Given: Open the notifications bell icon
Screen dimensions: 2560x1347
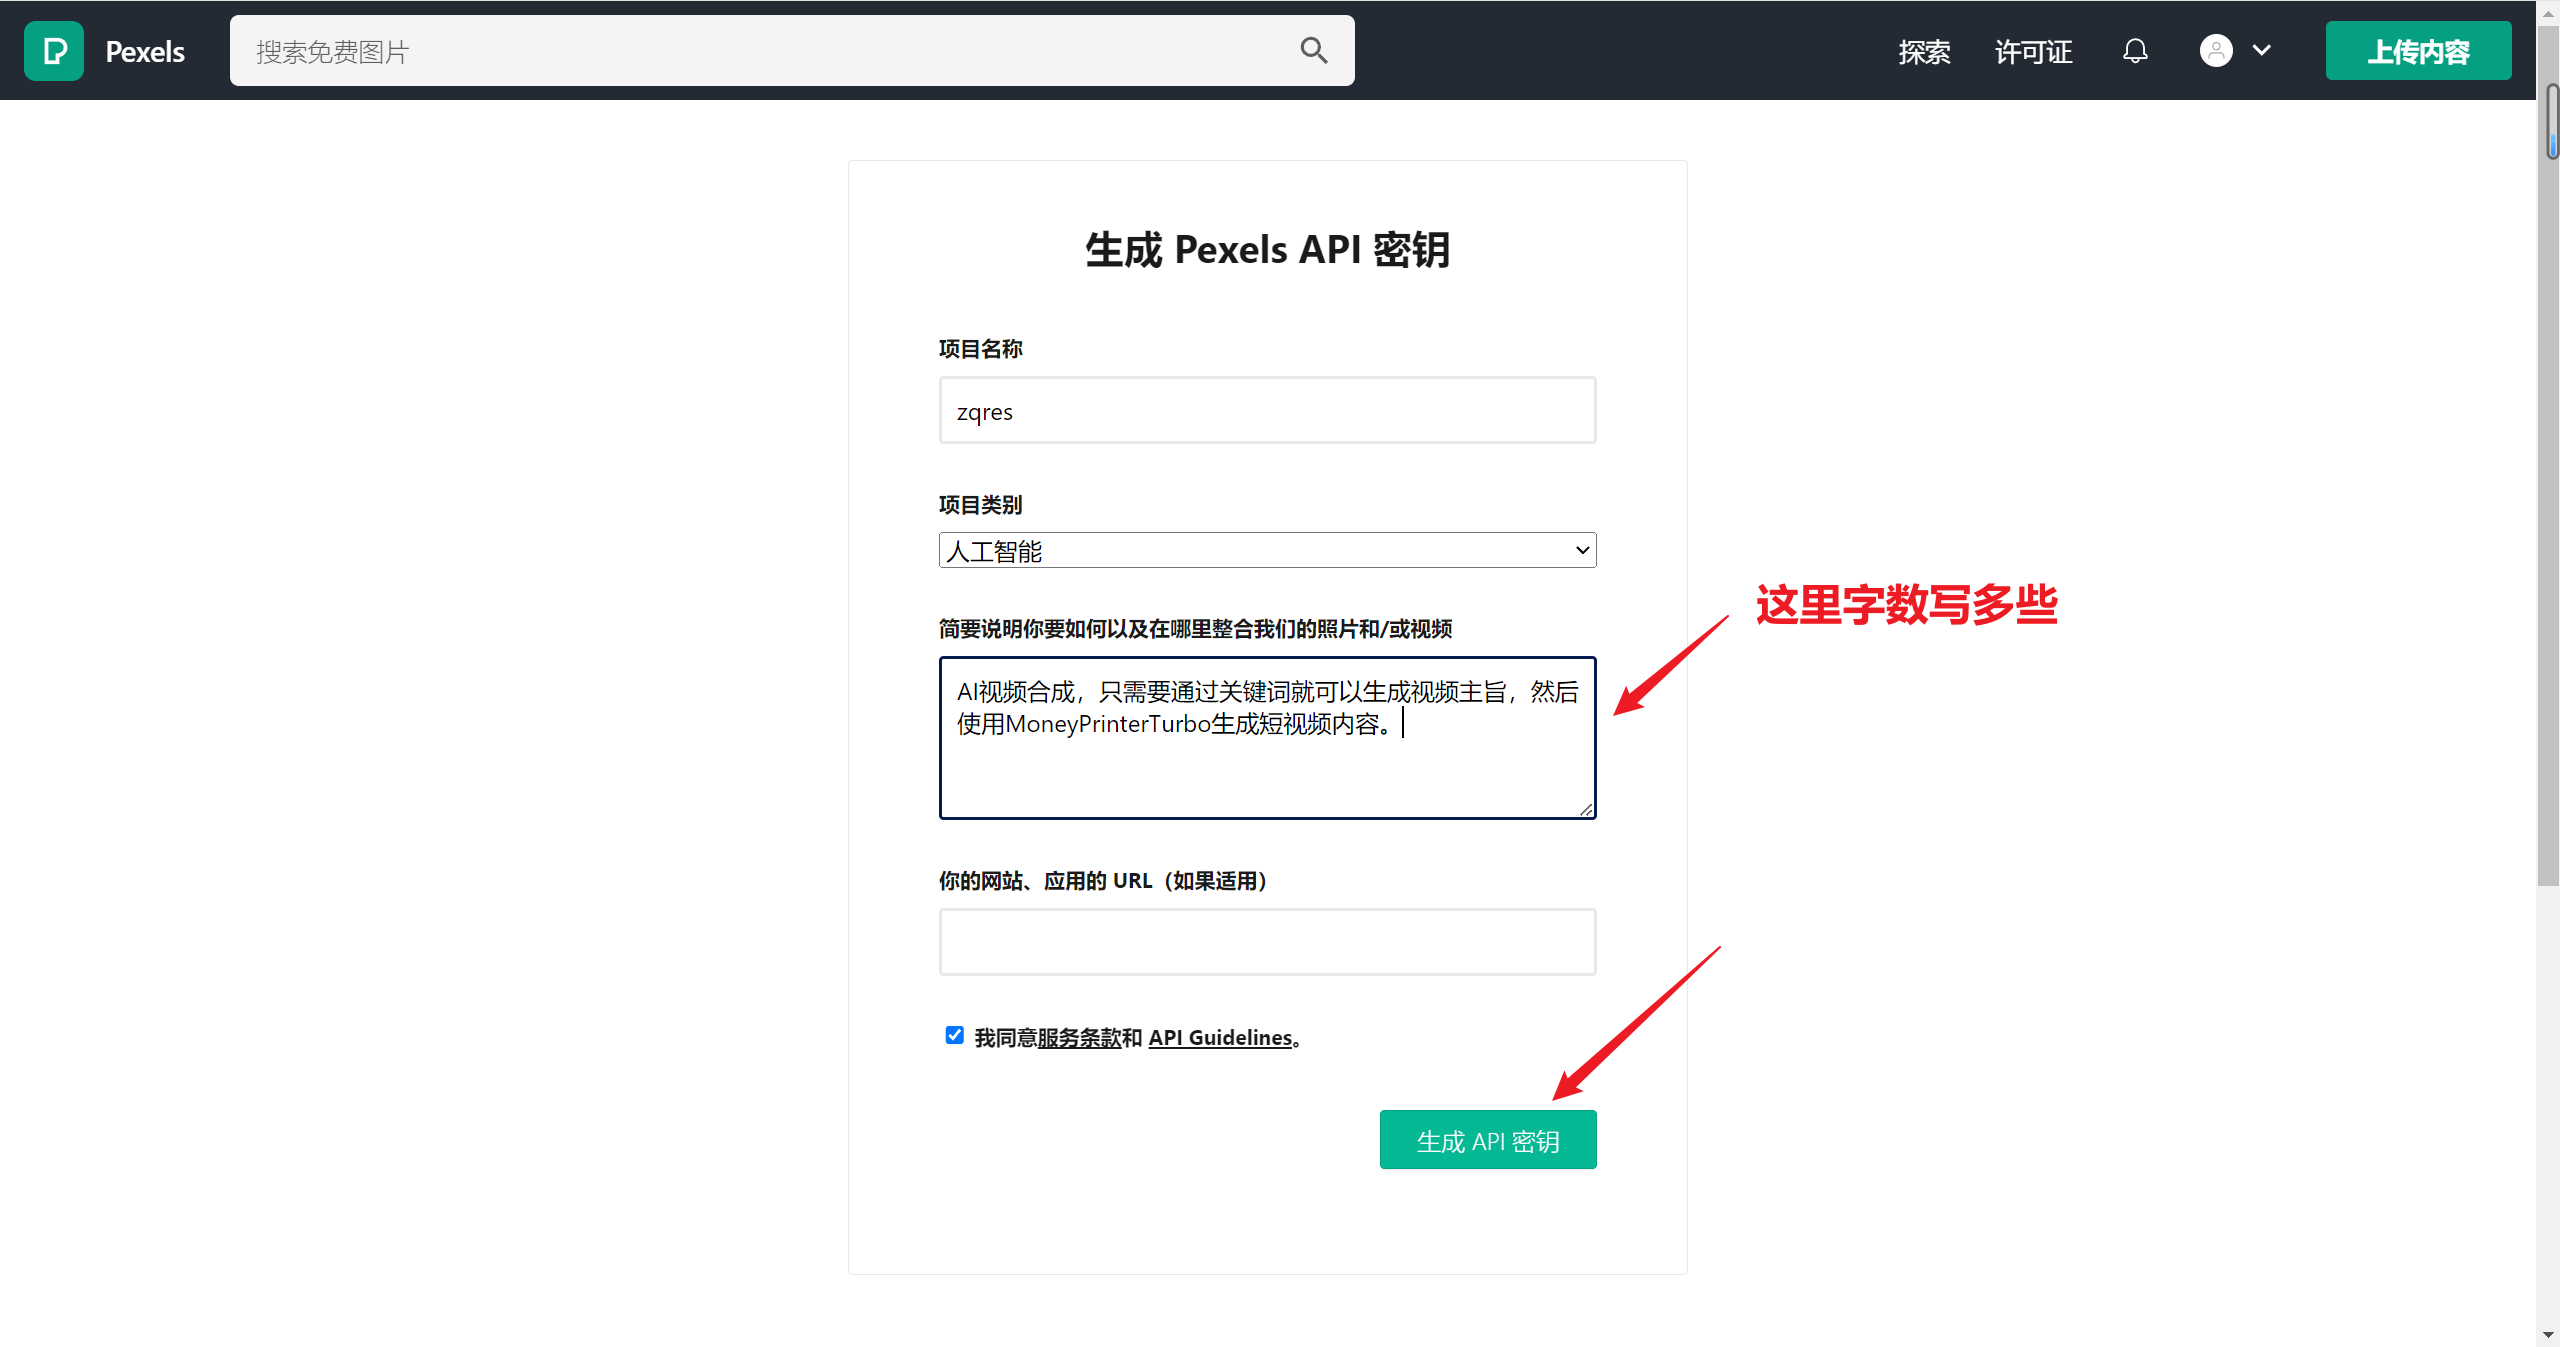Looking at the screenshot, I should coord(2135,51).
